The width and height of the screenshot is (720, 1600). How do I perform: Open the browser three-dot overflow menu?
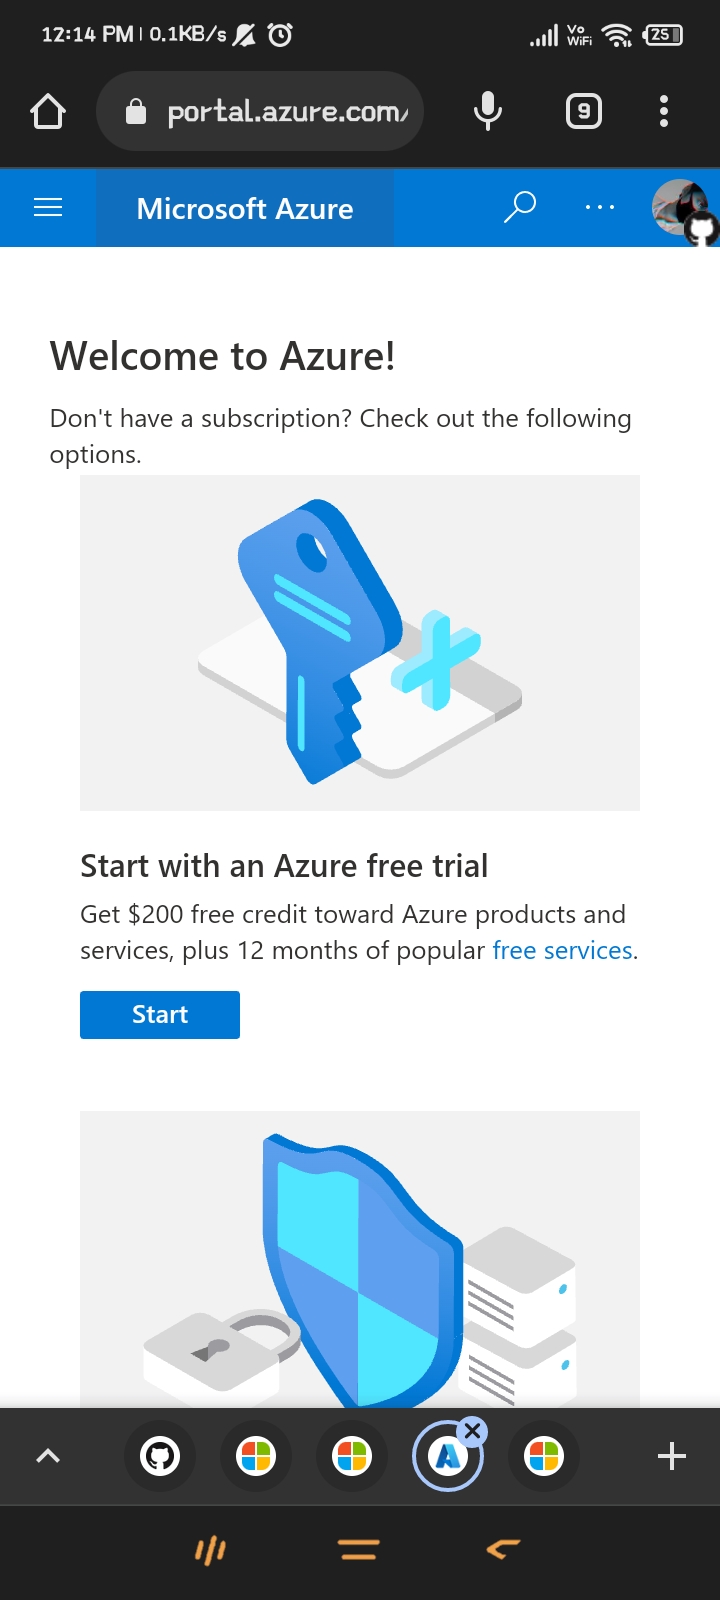(x=663, y=111)
